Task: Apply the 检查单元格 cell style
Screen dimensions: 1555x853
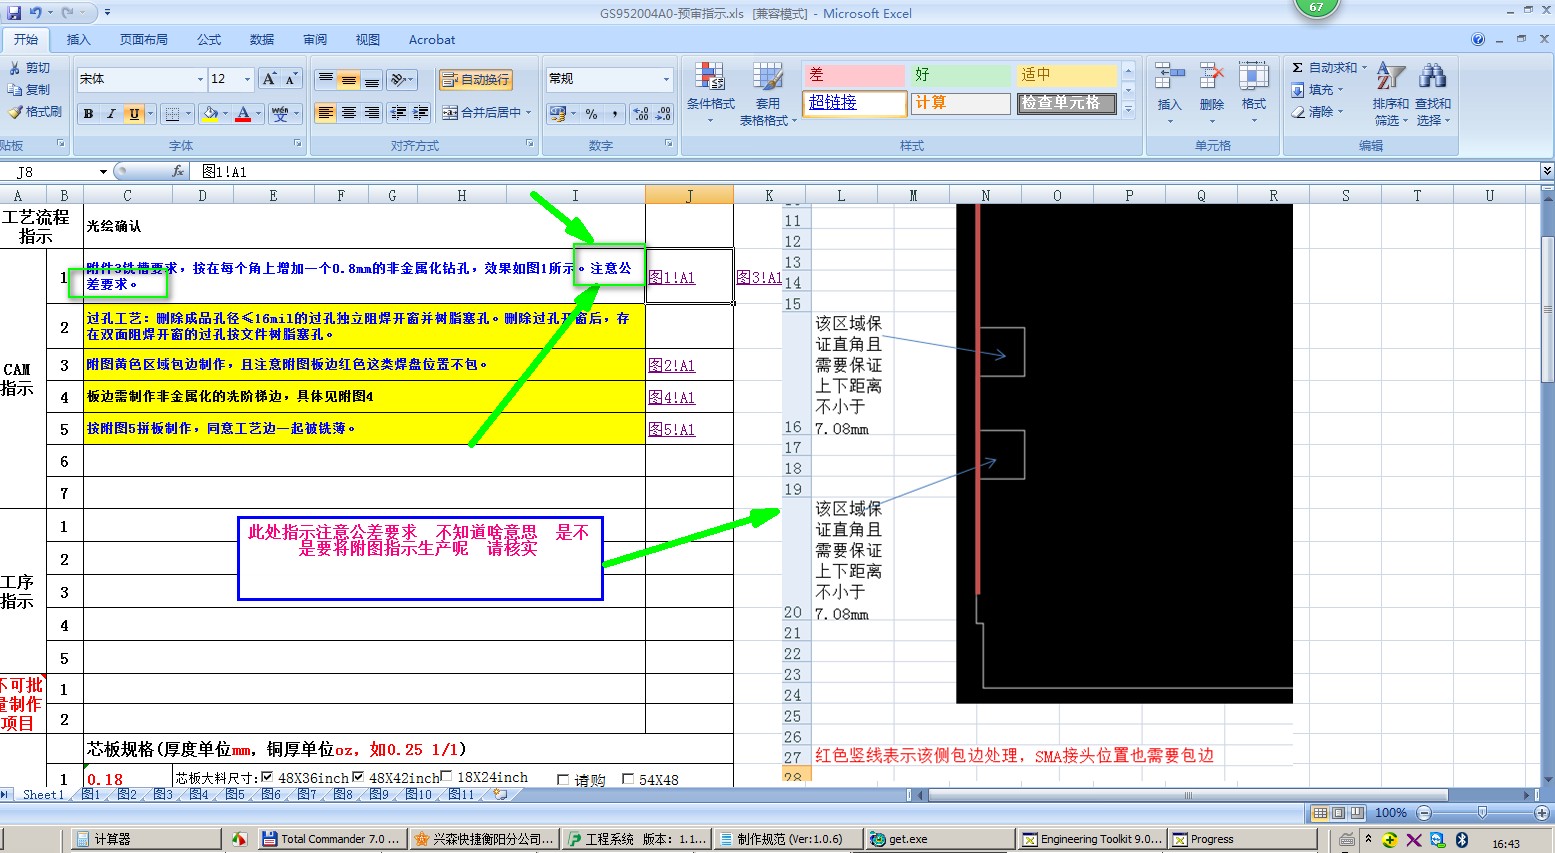Action: click(x=1066, y=103)
